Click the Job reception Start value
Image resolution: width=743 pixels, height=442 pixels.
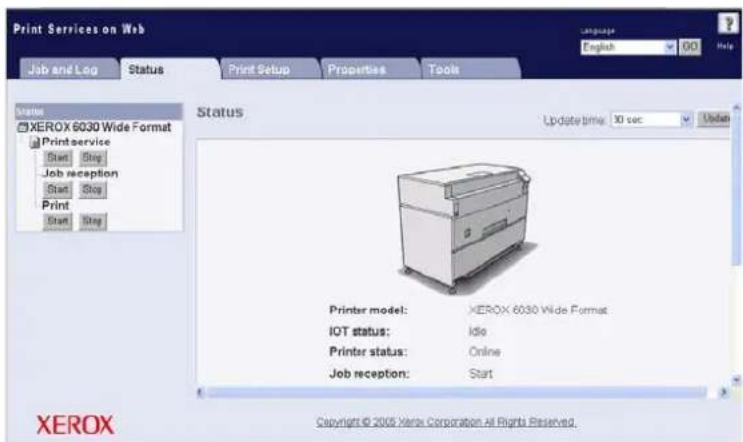481,374
